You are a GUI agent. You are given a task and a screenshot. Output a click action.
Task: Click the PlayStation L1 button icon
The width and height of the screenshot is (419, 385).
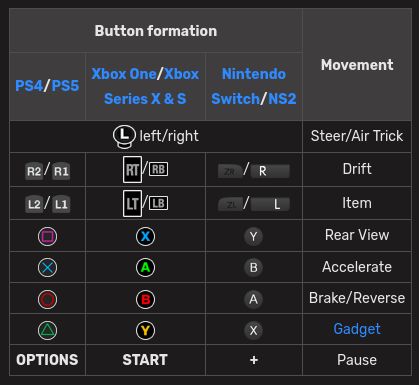[61, 204]
